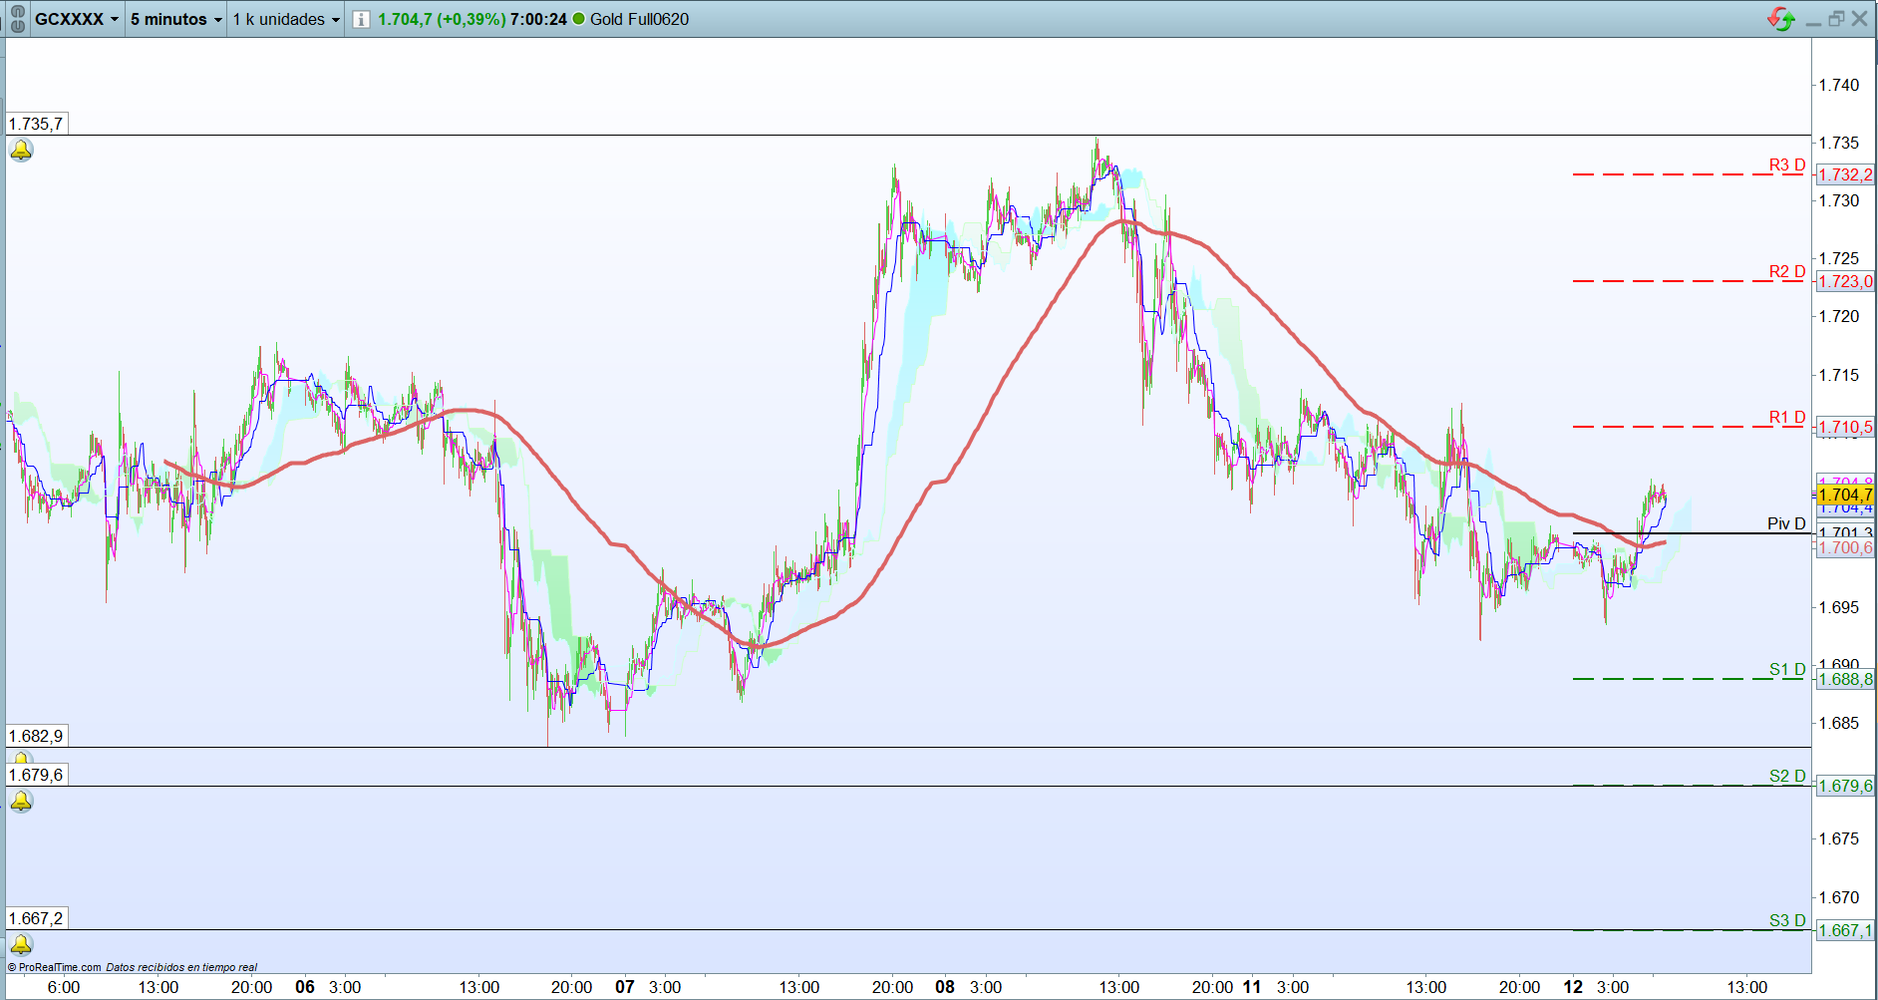Viewport: 1878px width, 1000px height.
Task: Open the GCXXXX symbol dropdown
Action: click(77, 19)
